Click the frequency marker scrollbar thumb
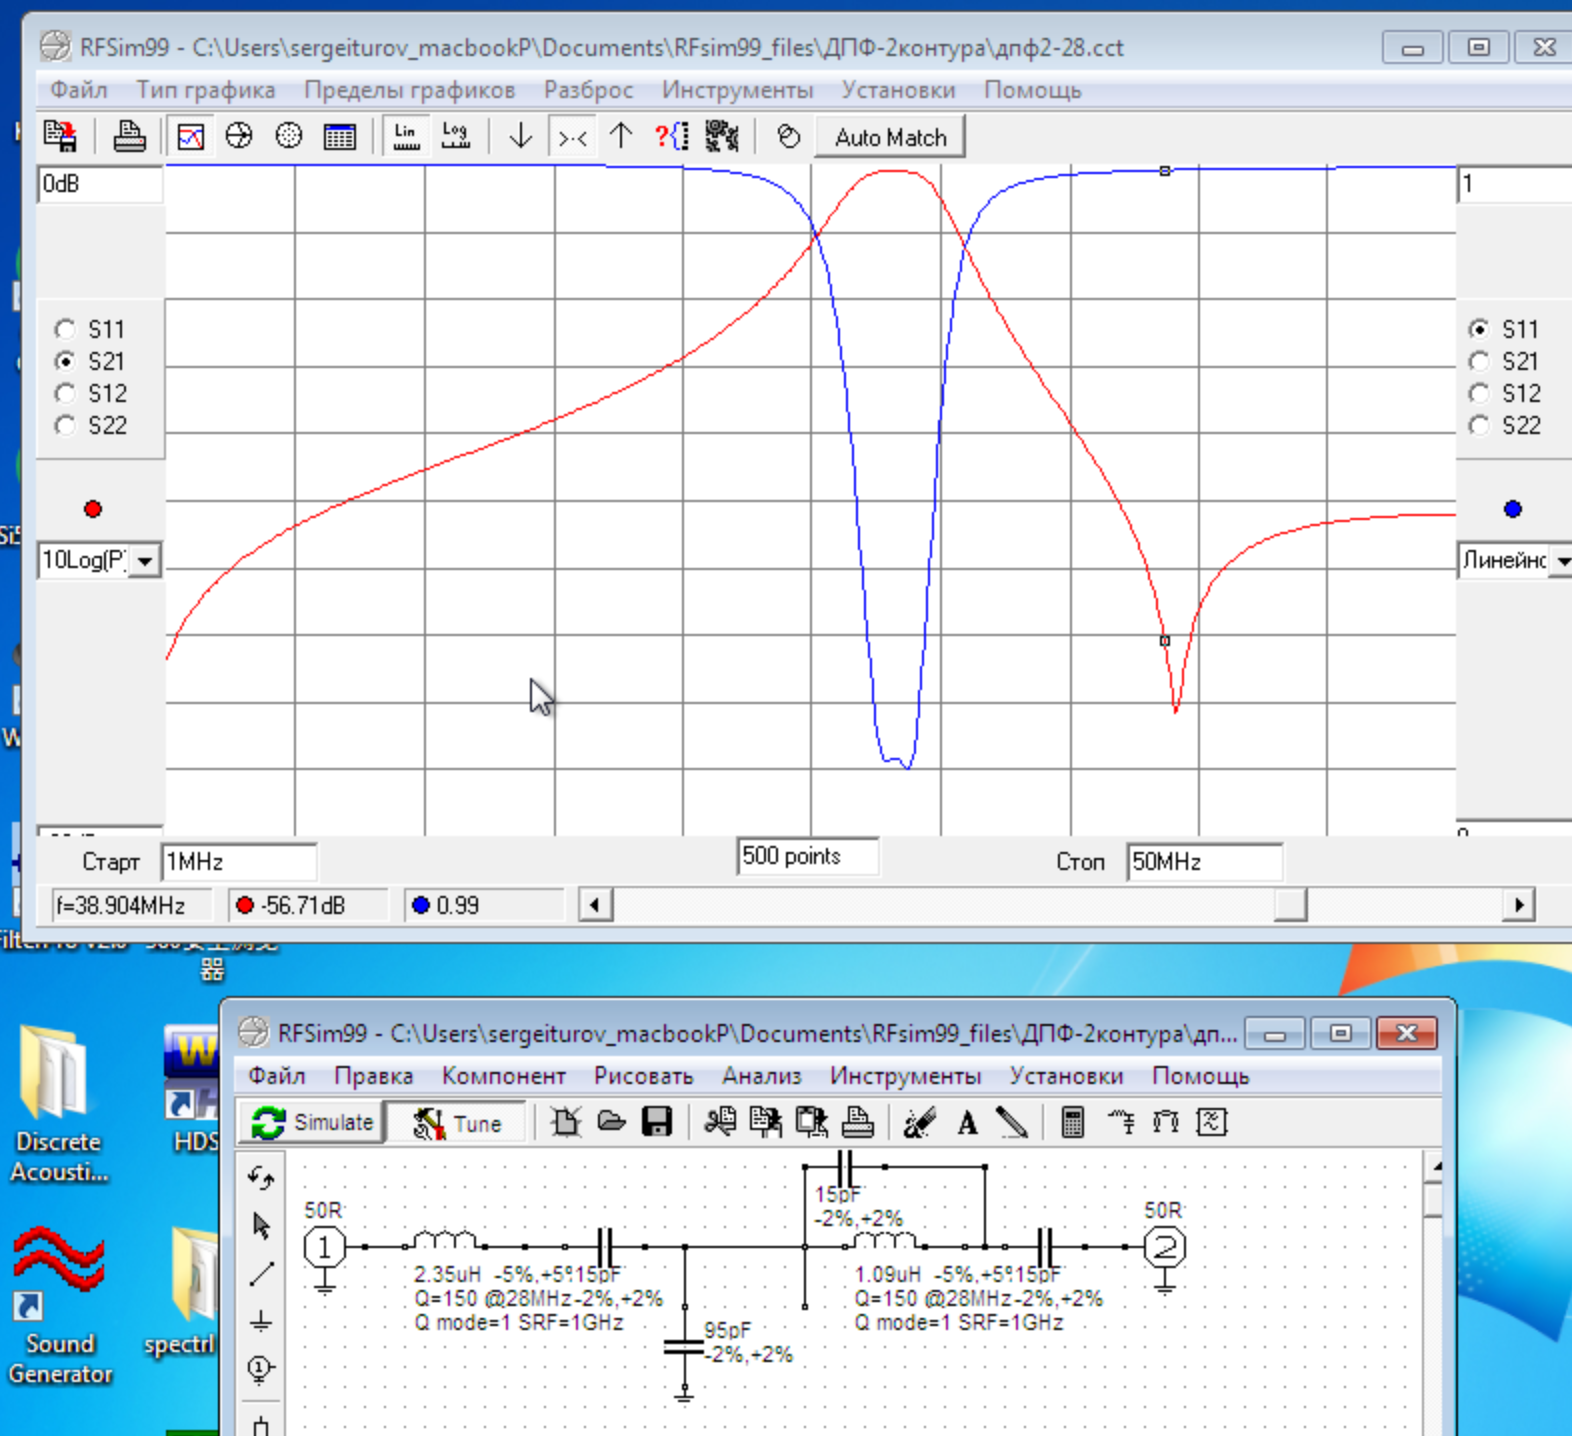Image resolution: width=1572 pixels, height=1436 pixels. click(1290, 905)
